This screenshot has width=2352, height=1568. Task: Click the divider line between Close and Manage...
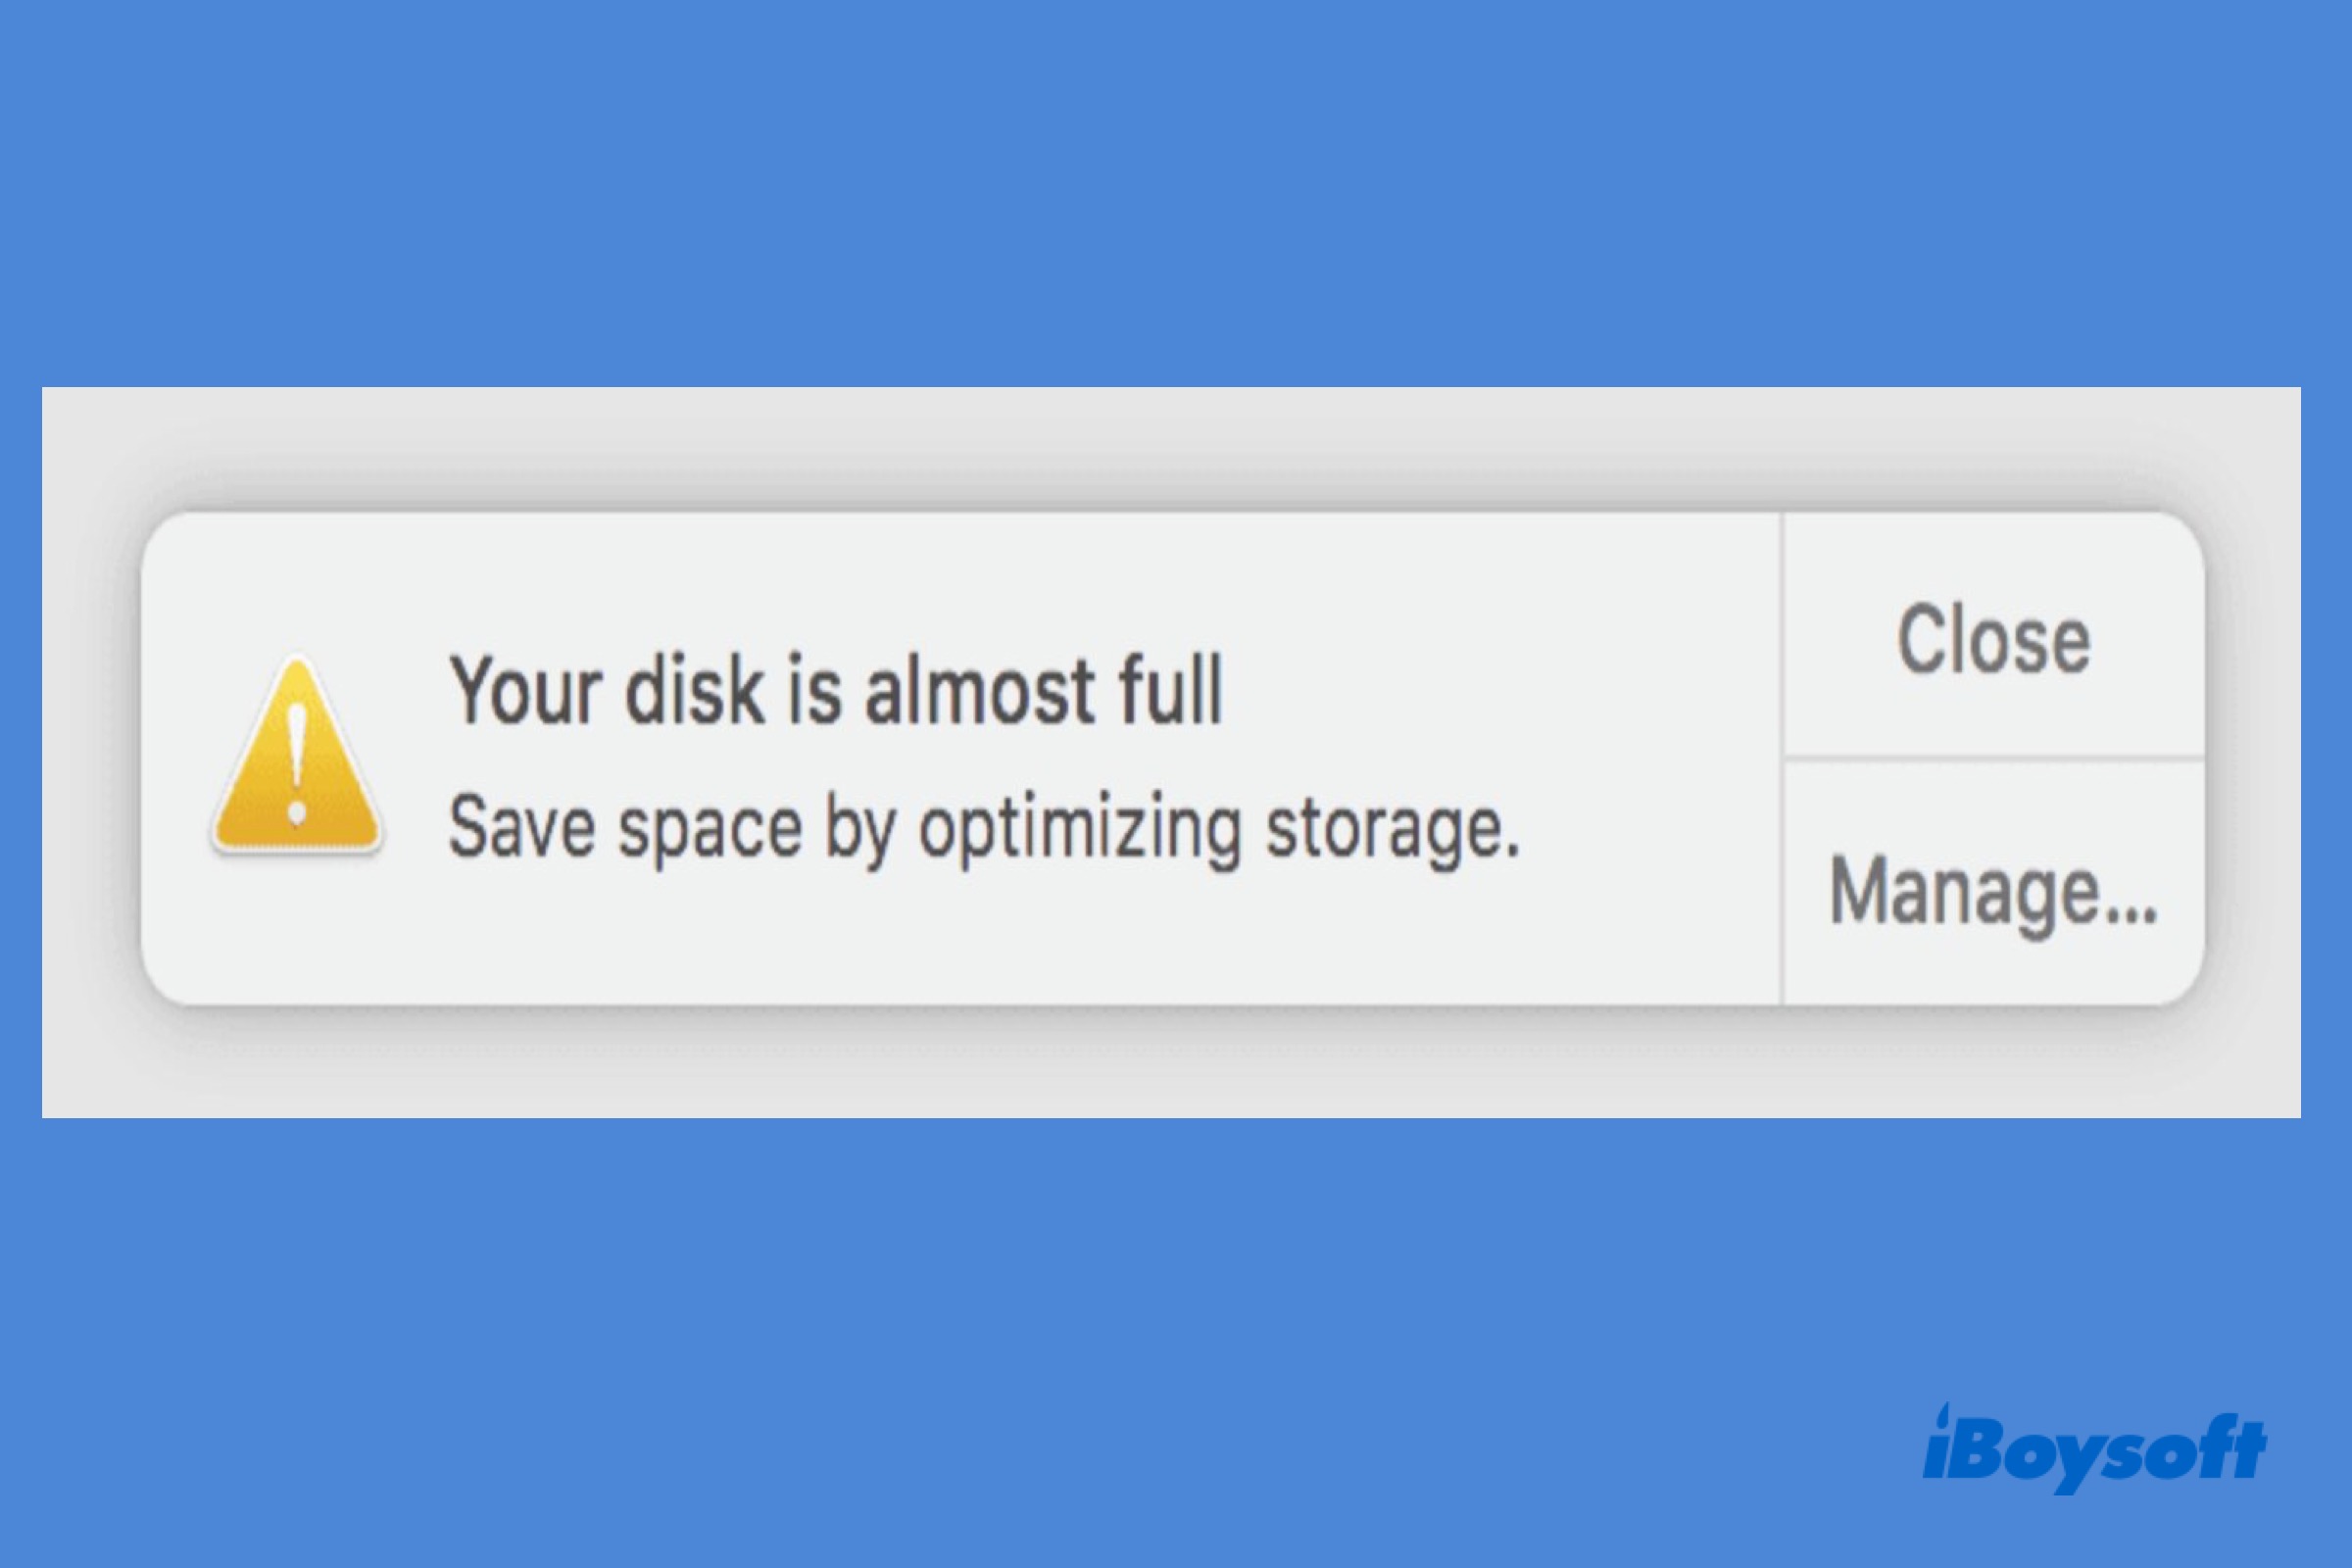1993,758
